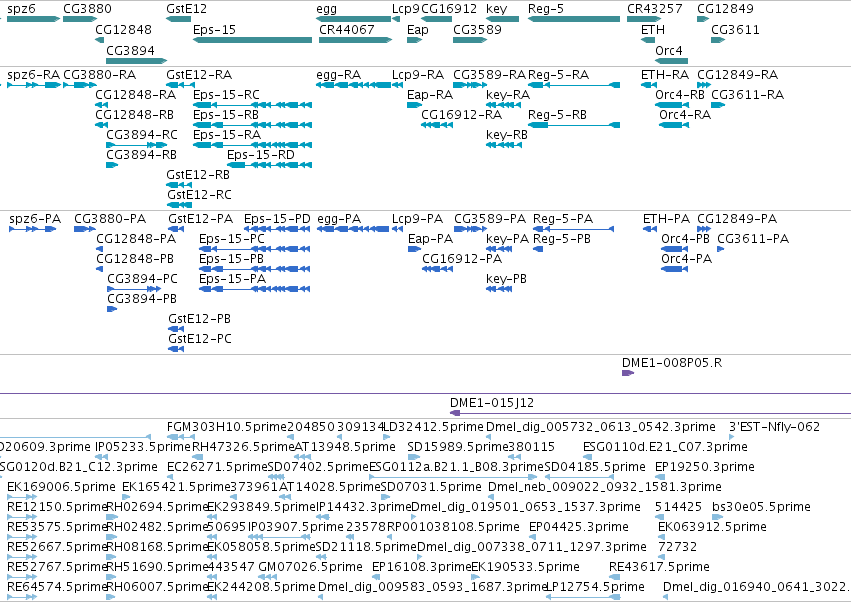Open the CG3611 gene label
This screenshot has height=602, width=851.
(735, 29)
